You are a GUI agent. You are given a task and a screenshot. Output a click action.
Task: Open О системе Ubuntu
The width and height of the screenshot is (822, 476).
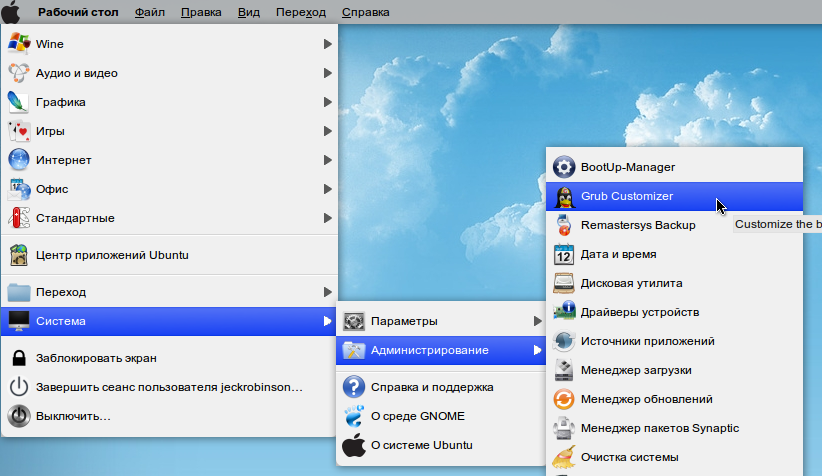[441, 445]
